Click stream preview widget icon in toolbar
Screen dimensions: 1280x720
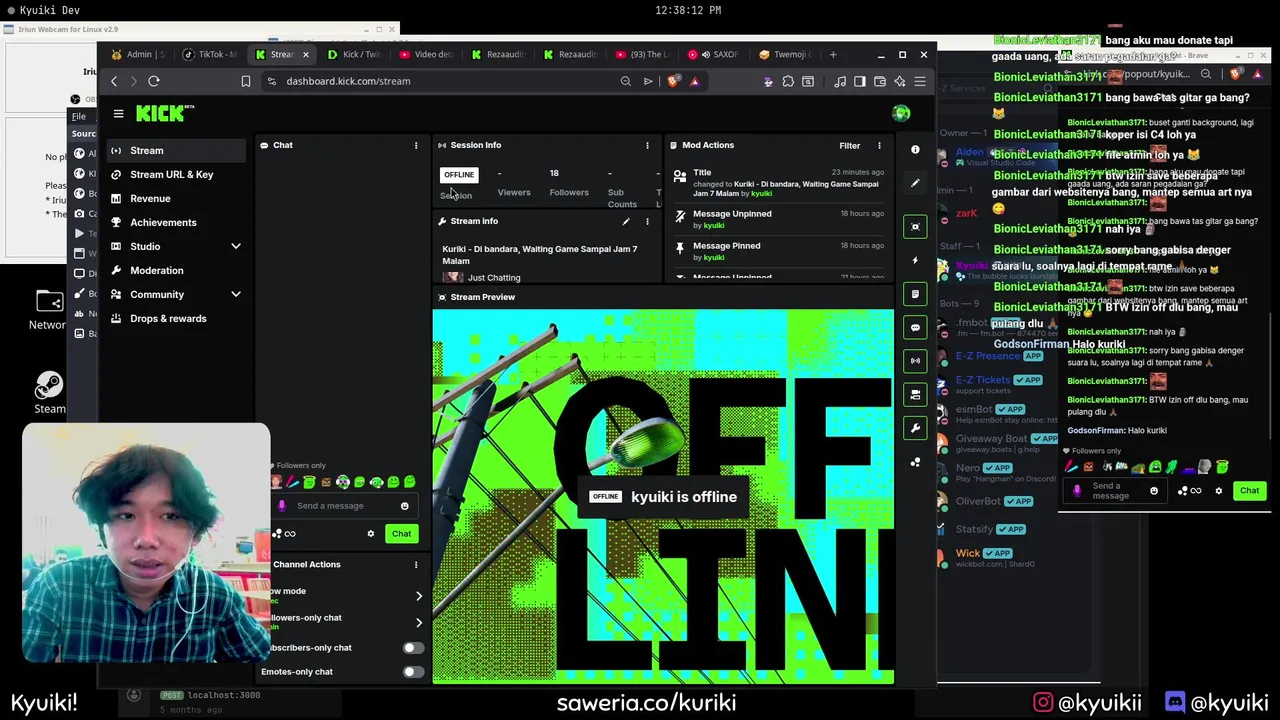coord(915,227)
